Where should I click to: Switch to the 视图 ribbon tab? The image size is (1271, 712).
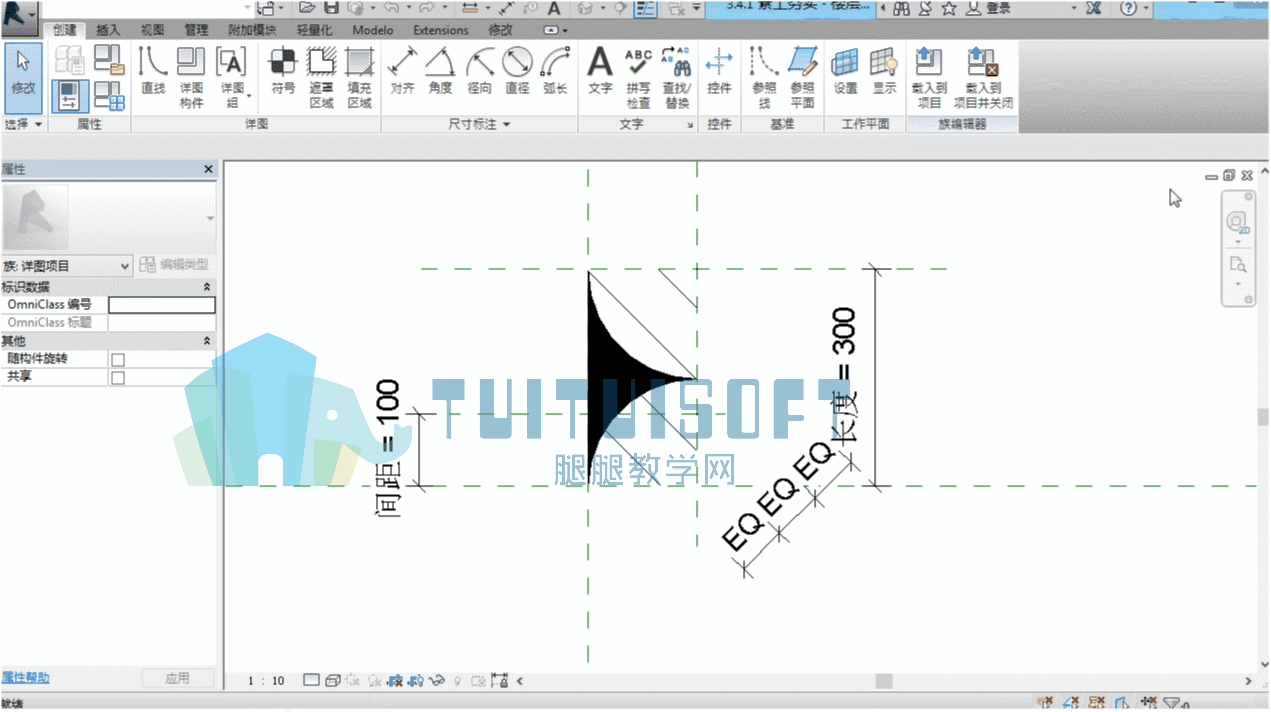(152, 30)
